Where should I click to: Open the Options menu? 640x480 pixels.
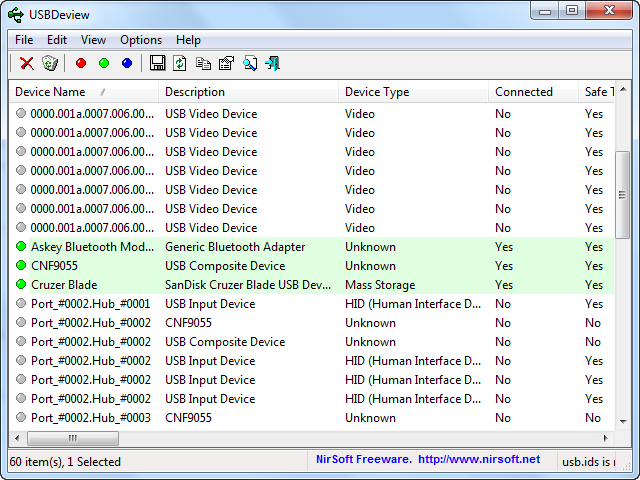(x=141, y=40)
